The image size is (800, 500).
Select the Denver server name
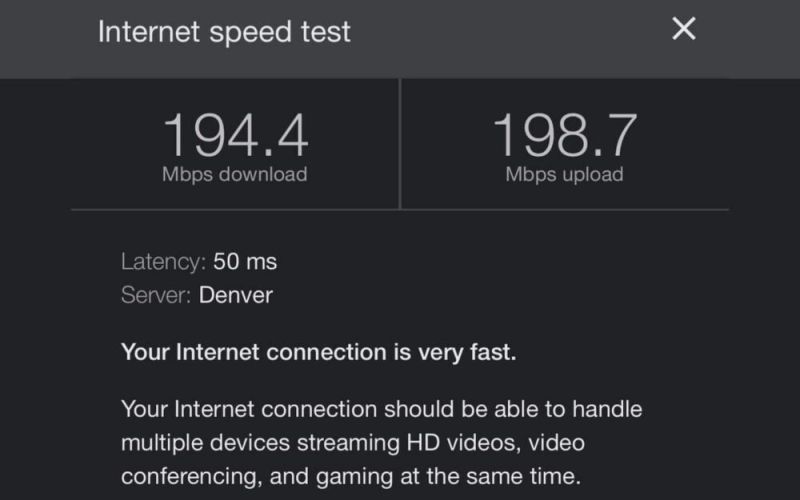(x=236, y=295)
